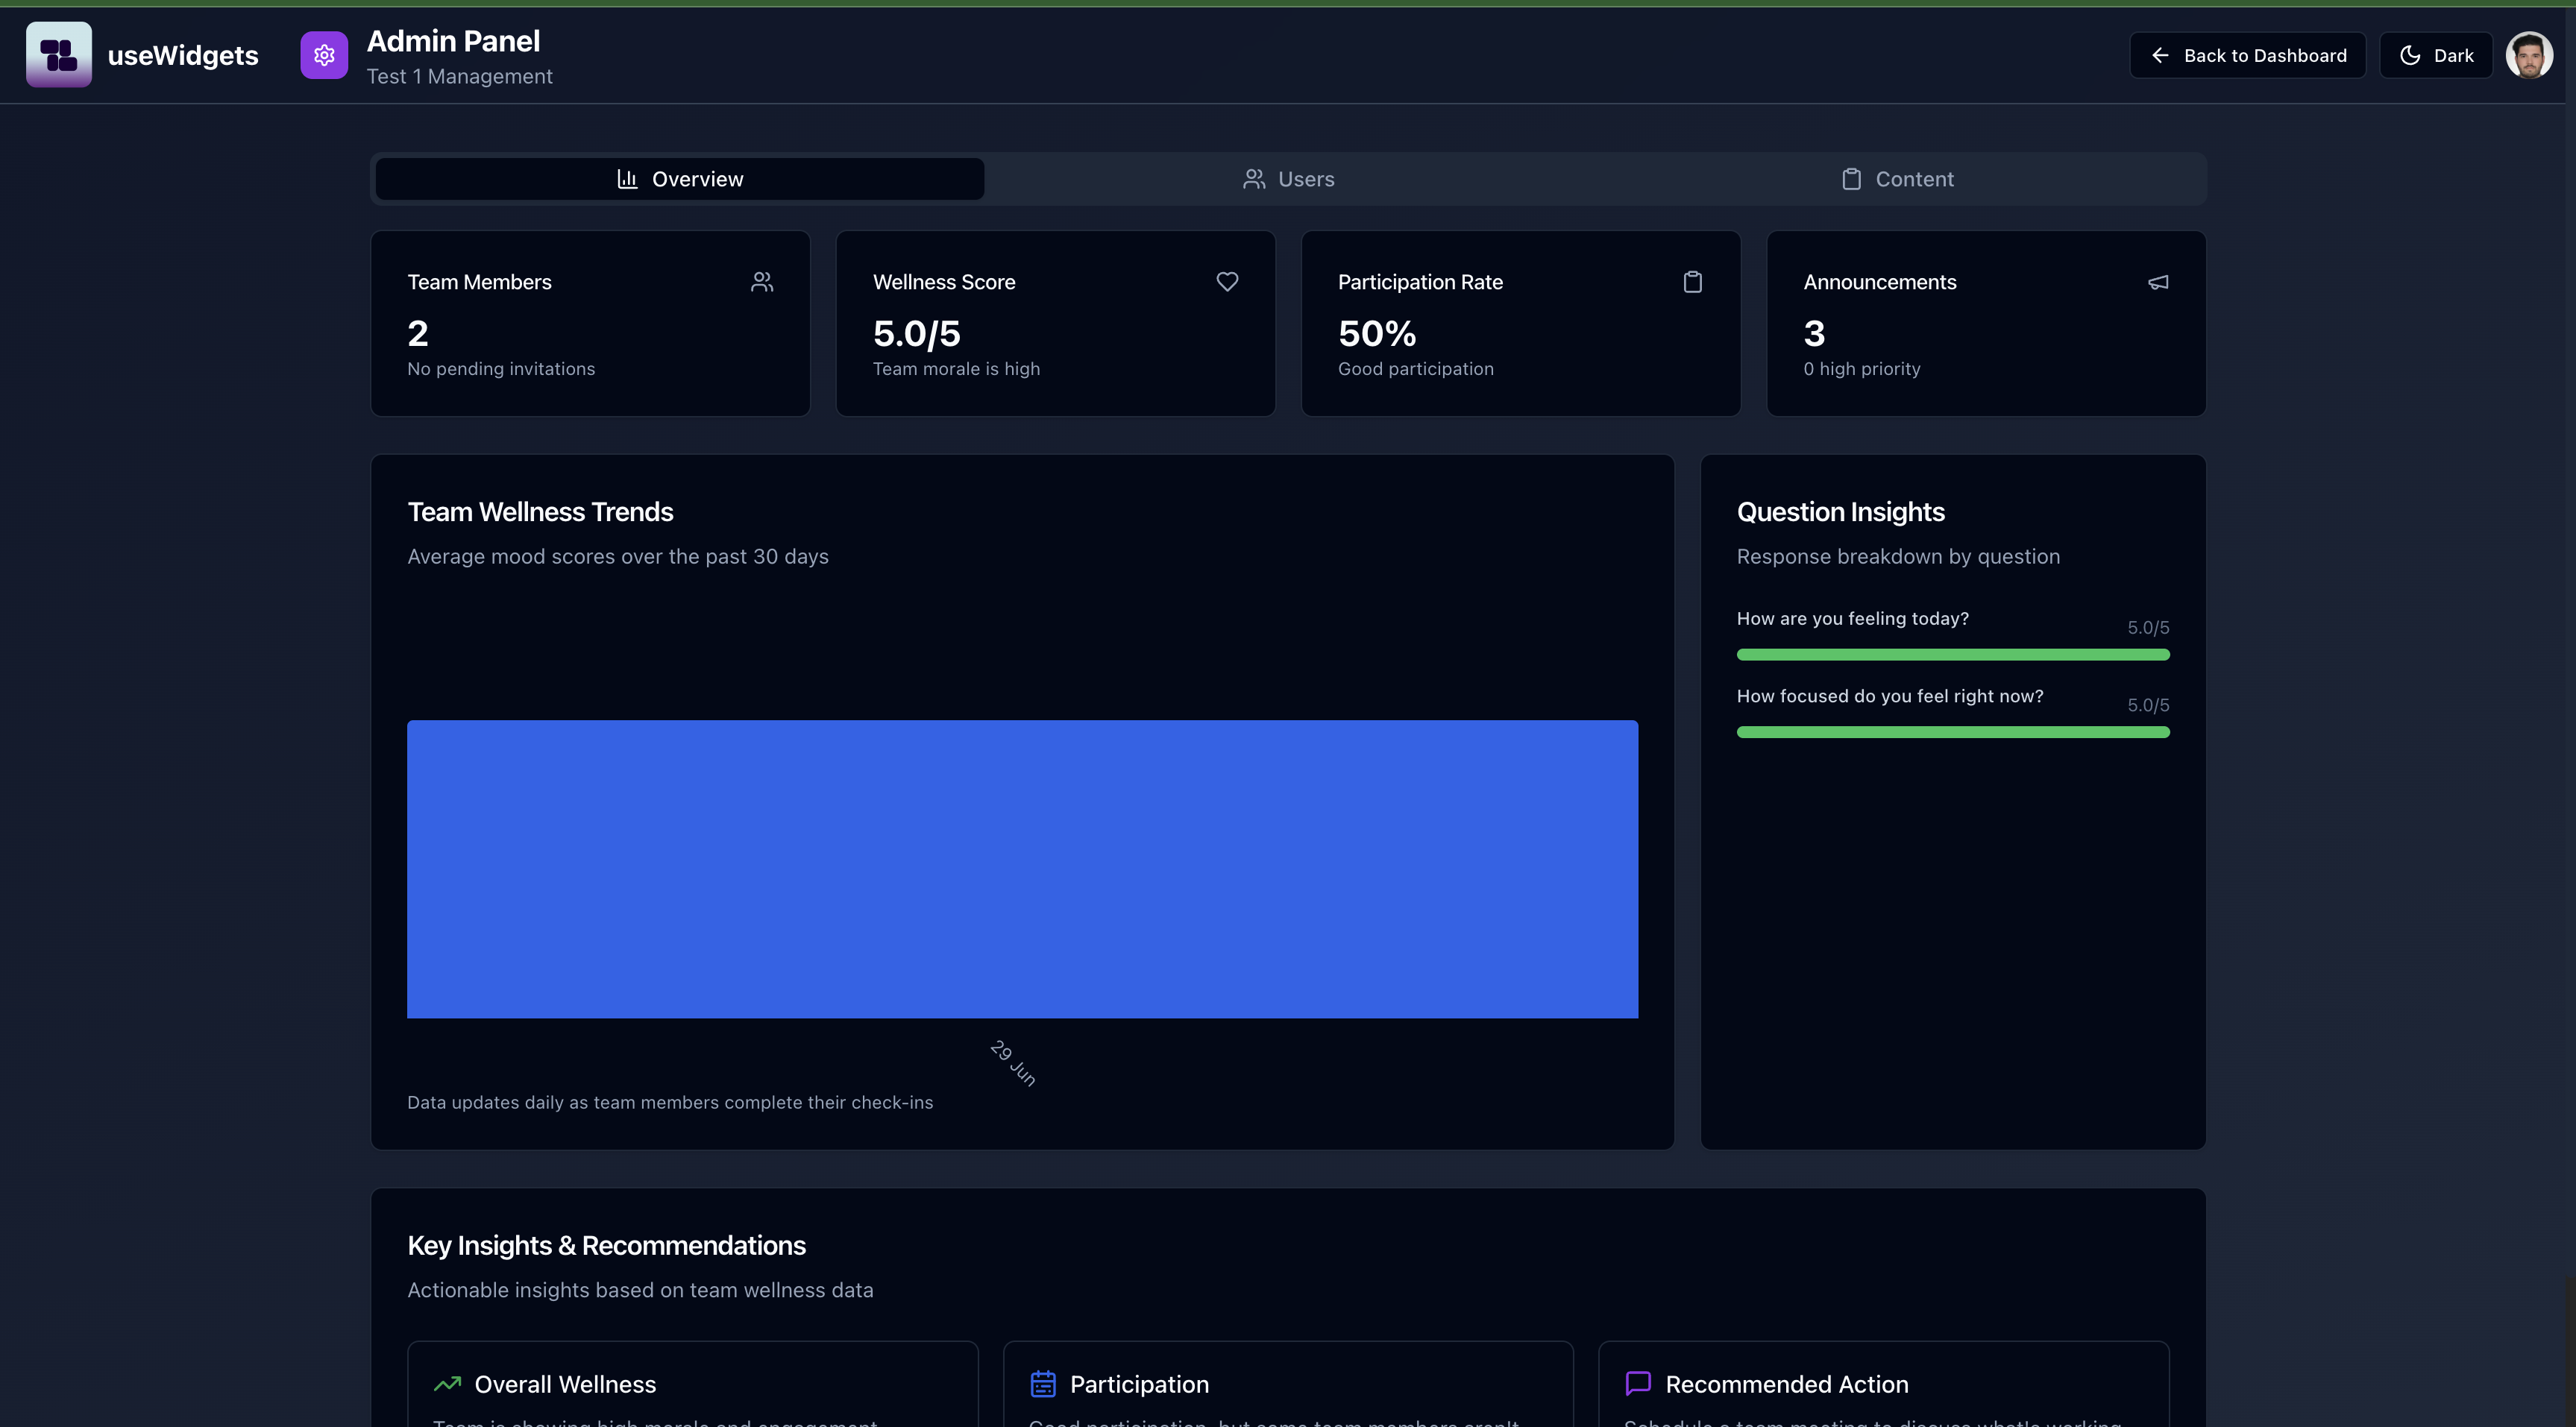Select the Overview tab
Viewport: 2576px width, 1427px height.
(680, 179)
